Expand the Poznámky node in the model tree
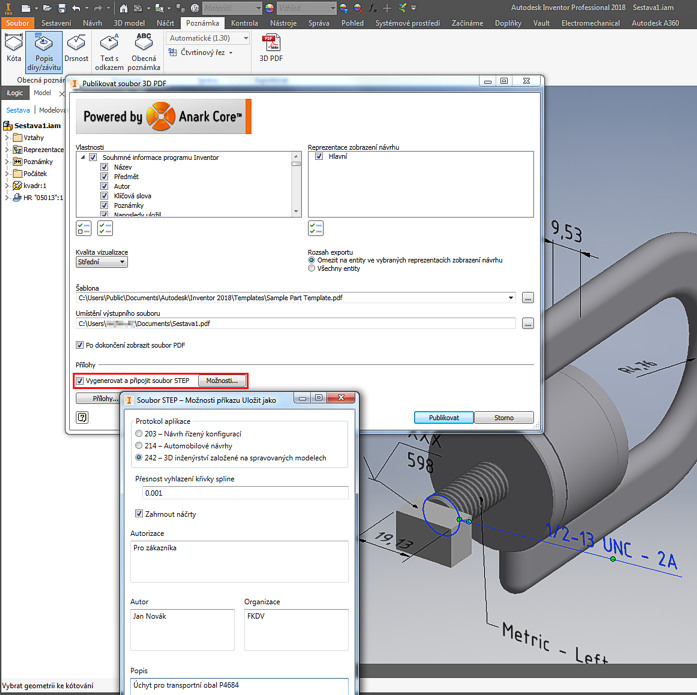The image size is (697, 695). click(7, 162)
